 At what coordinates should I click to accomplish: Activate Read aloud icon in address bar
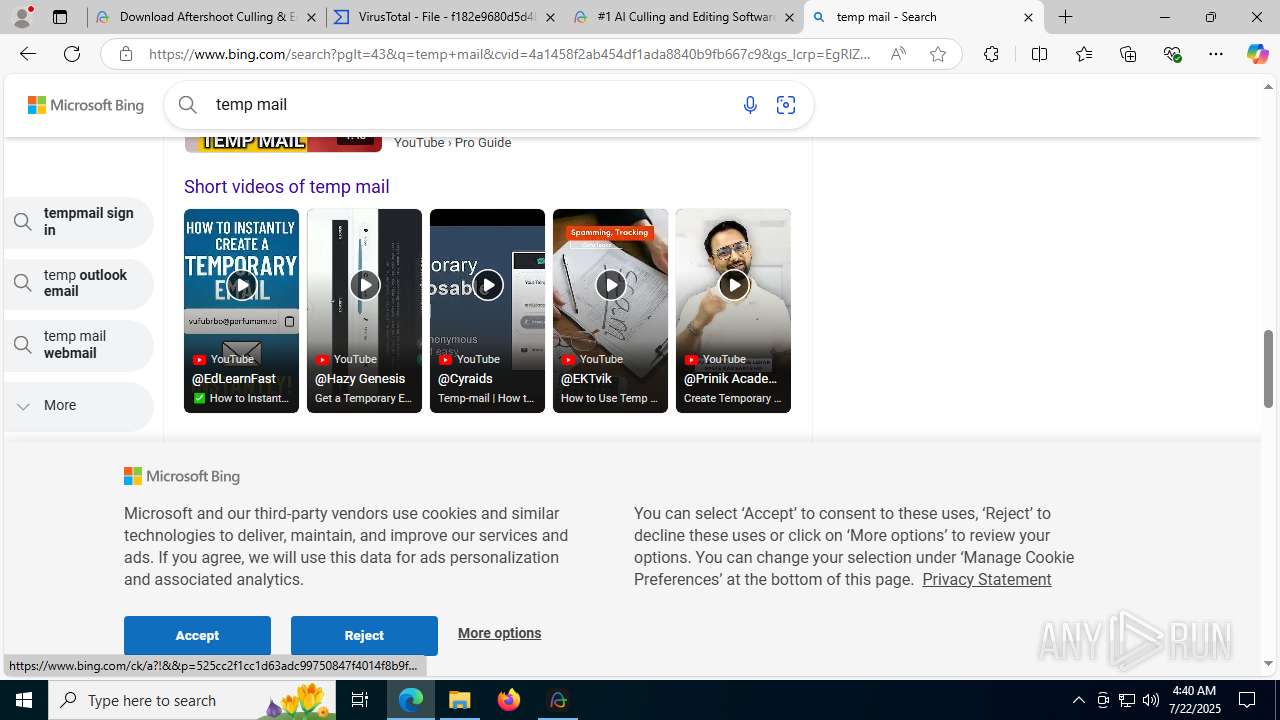tap(898, 54)
